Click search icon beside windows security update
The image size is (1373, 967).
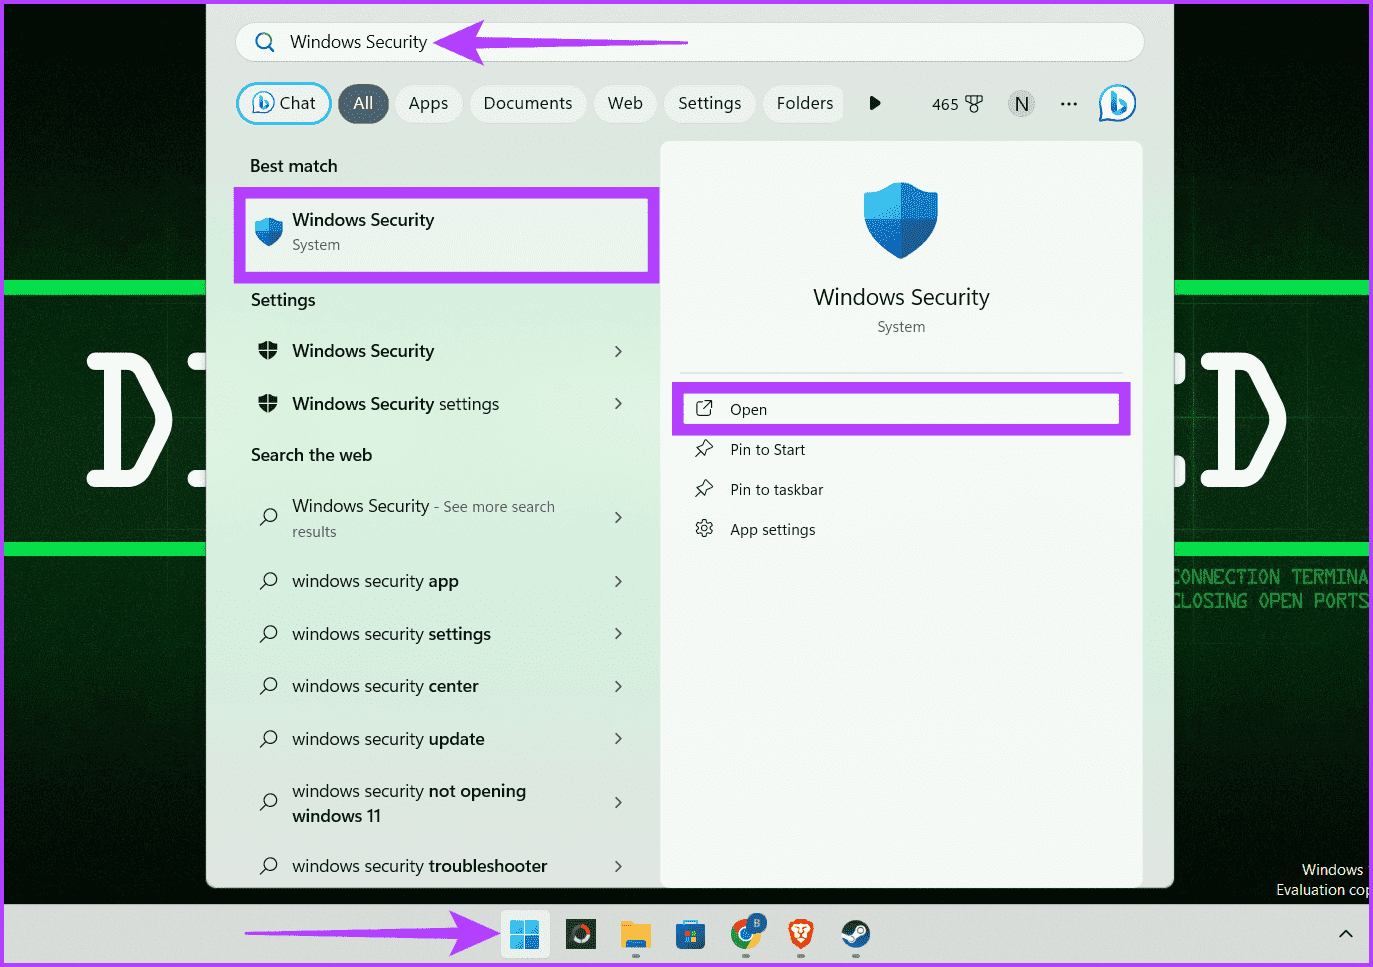coord(269,739)
